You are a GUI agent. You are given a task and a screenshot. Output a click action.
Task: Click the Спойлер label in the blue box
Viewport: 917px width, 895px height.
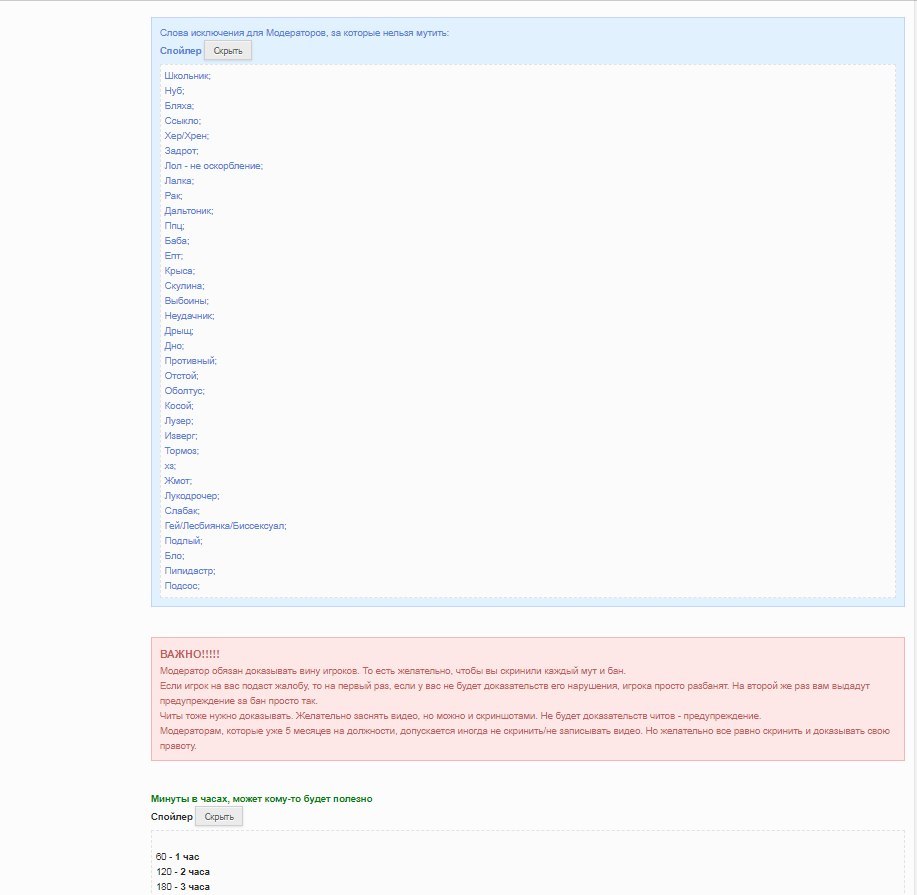click(x=180, y=50)
